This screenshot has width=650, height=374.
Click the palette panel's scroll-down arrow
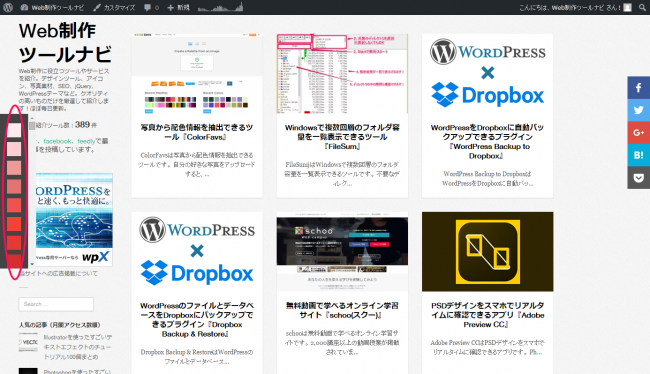pyautogui.click(x=32, y=264)
